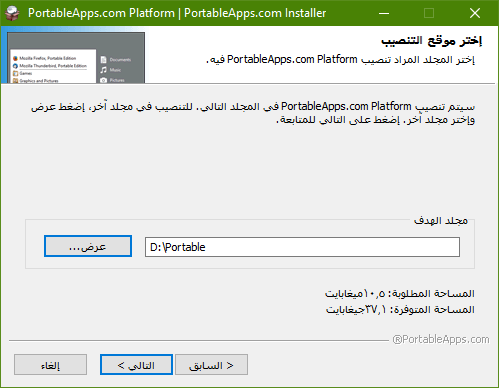Click the disabled maximize window button
This screenshot has width=499, height=388.
[x=429, y=13]
